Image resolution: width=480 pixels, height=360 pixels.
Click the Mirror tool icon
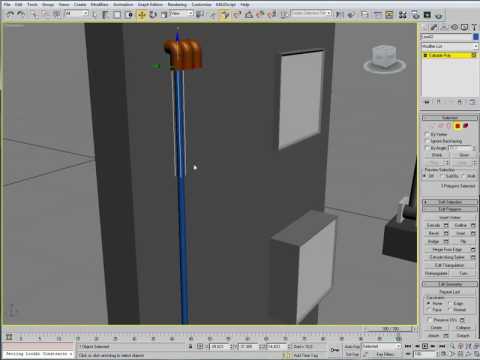(x=340, y=15)
